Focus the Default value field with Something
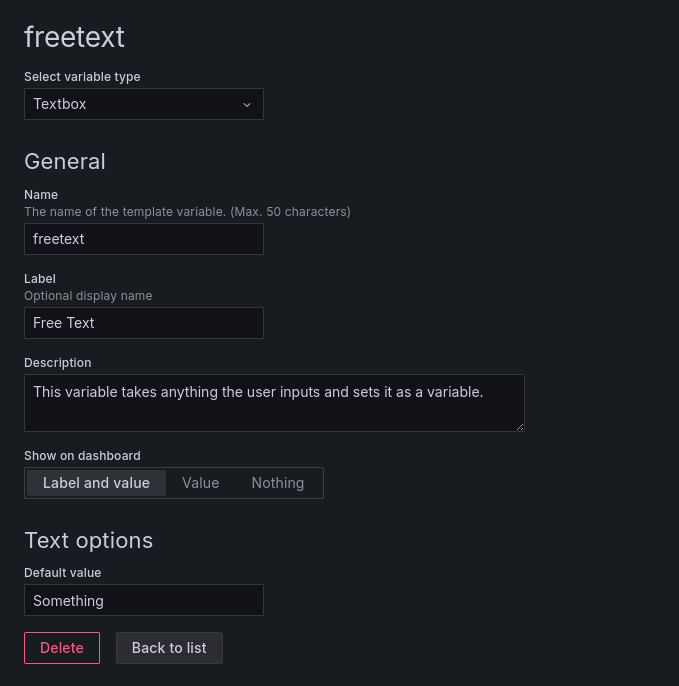This screenshot has height=686, width=679. click(143, 601)
